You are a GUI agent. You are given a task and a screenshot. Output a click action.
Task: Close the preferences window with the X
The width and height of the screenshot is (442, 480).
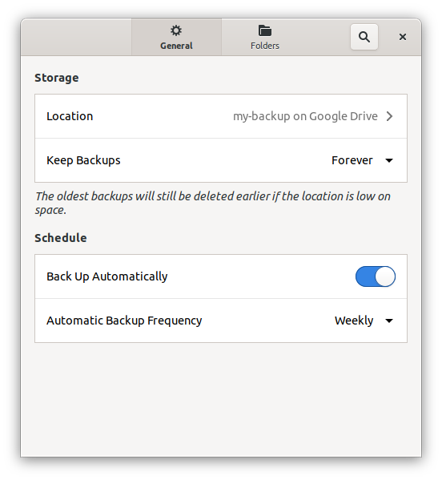coord(402,37)
